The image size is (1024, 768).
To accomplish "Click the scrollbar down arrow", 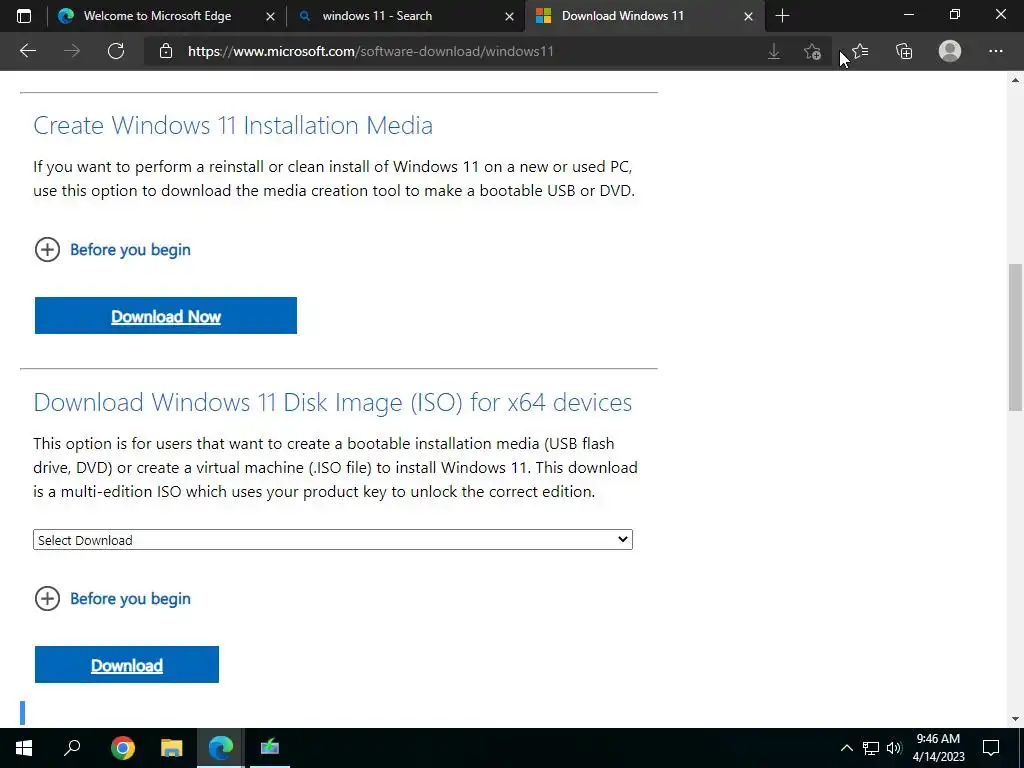I will coord(1015,719).
